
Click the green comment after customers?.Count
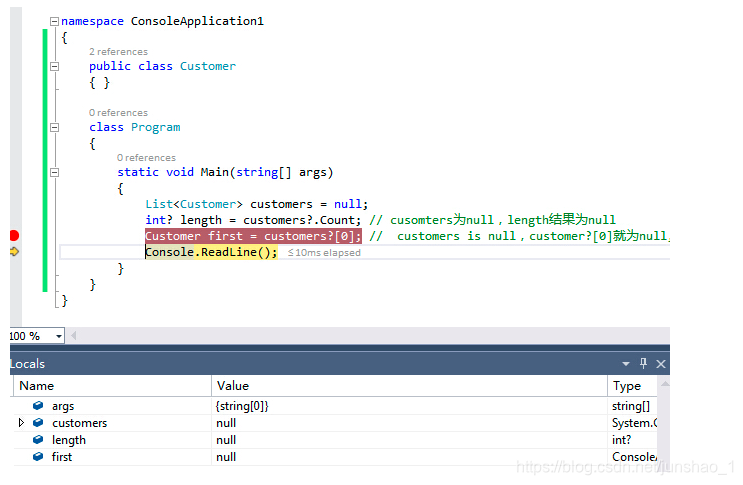pyautogui.click(x=492, y=220)
